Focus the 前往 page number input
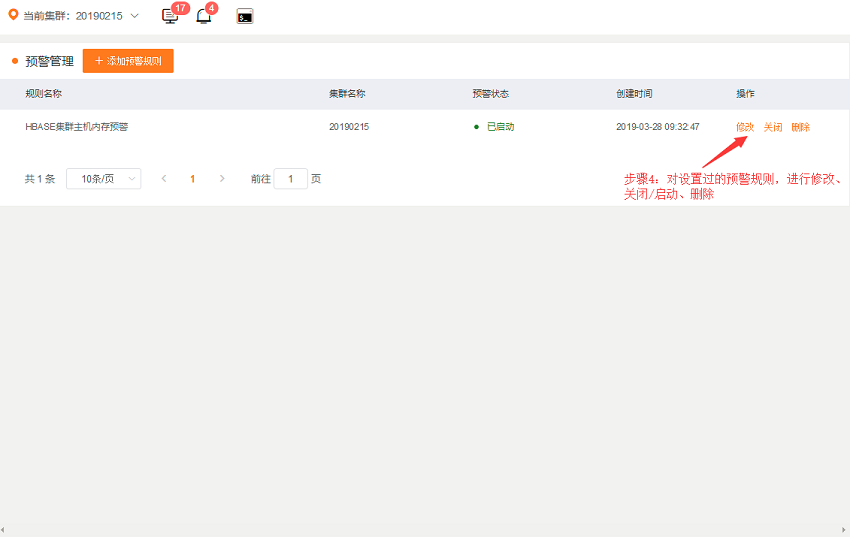This screenshot has width=850, height=537. pyautogui.click(x=291, y=179)
